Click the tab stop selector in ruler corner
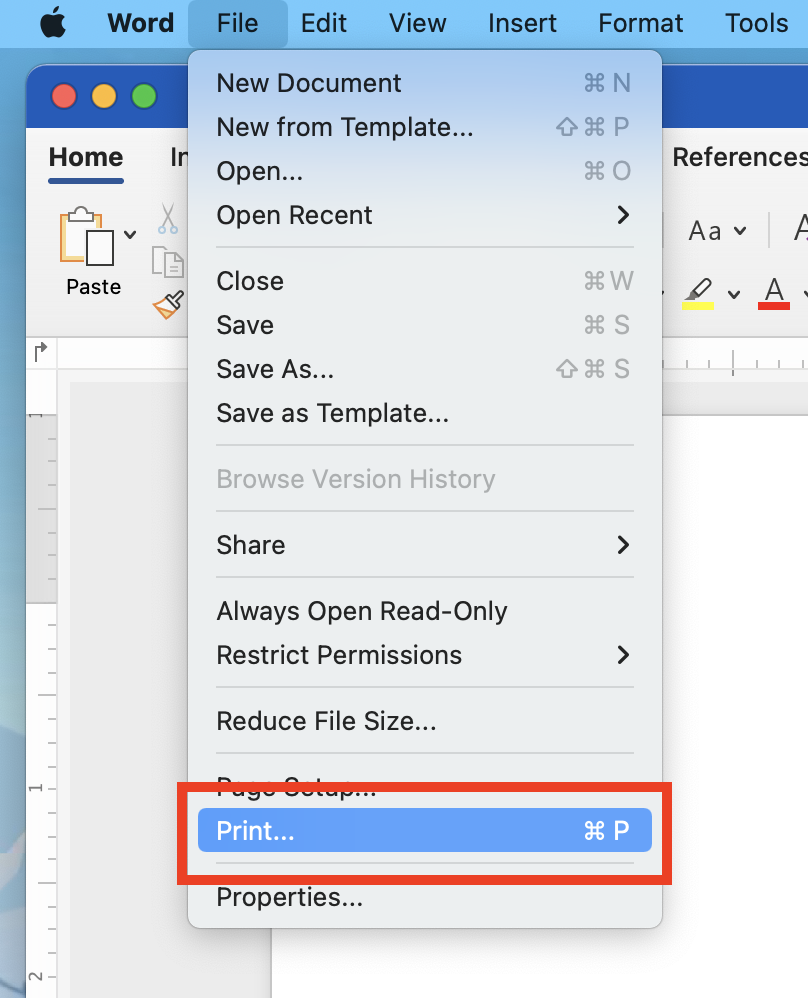The width and height of the screenshot is (808, 998). (x=41, y=351)
